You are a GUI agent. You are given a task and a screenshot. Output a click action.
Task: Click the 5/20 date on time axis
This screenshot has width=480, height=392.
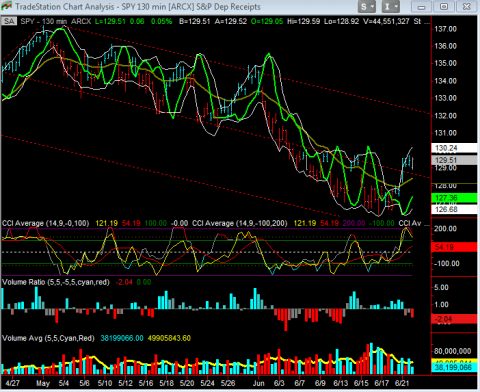point(187,383)
